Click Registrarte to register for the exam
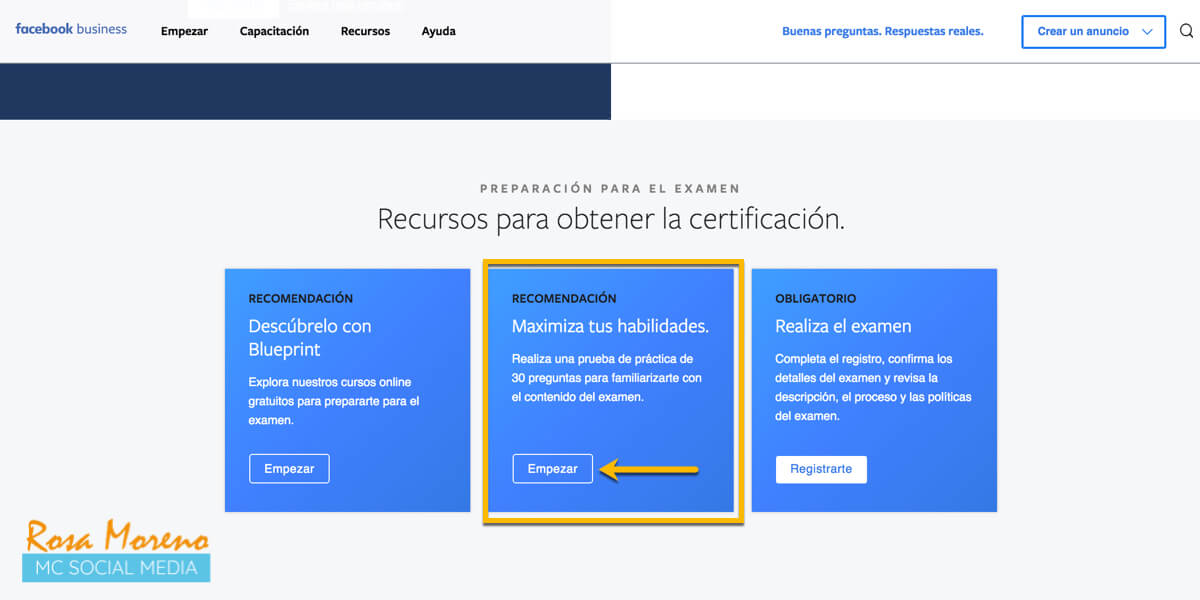 click(821, 469)
